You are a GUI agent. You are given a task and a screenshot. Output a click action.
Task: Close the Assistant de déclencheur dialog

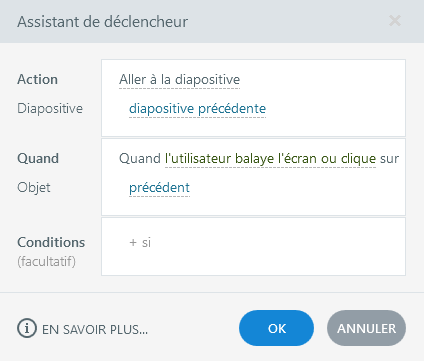[x=395, y=21]
